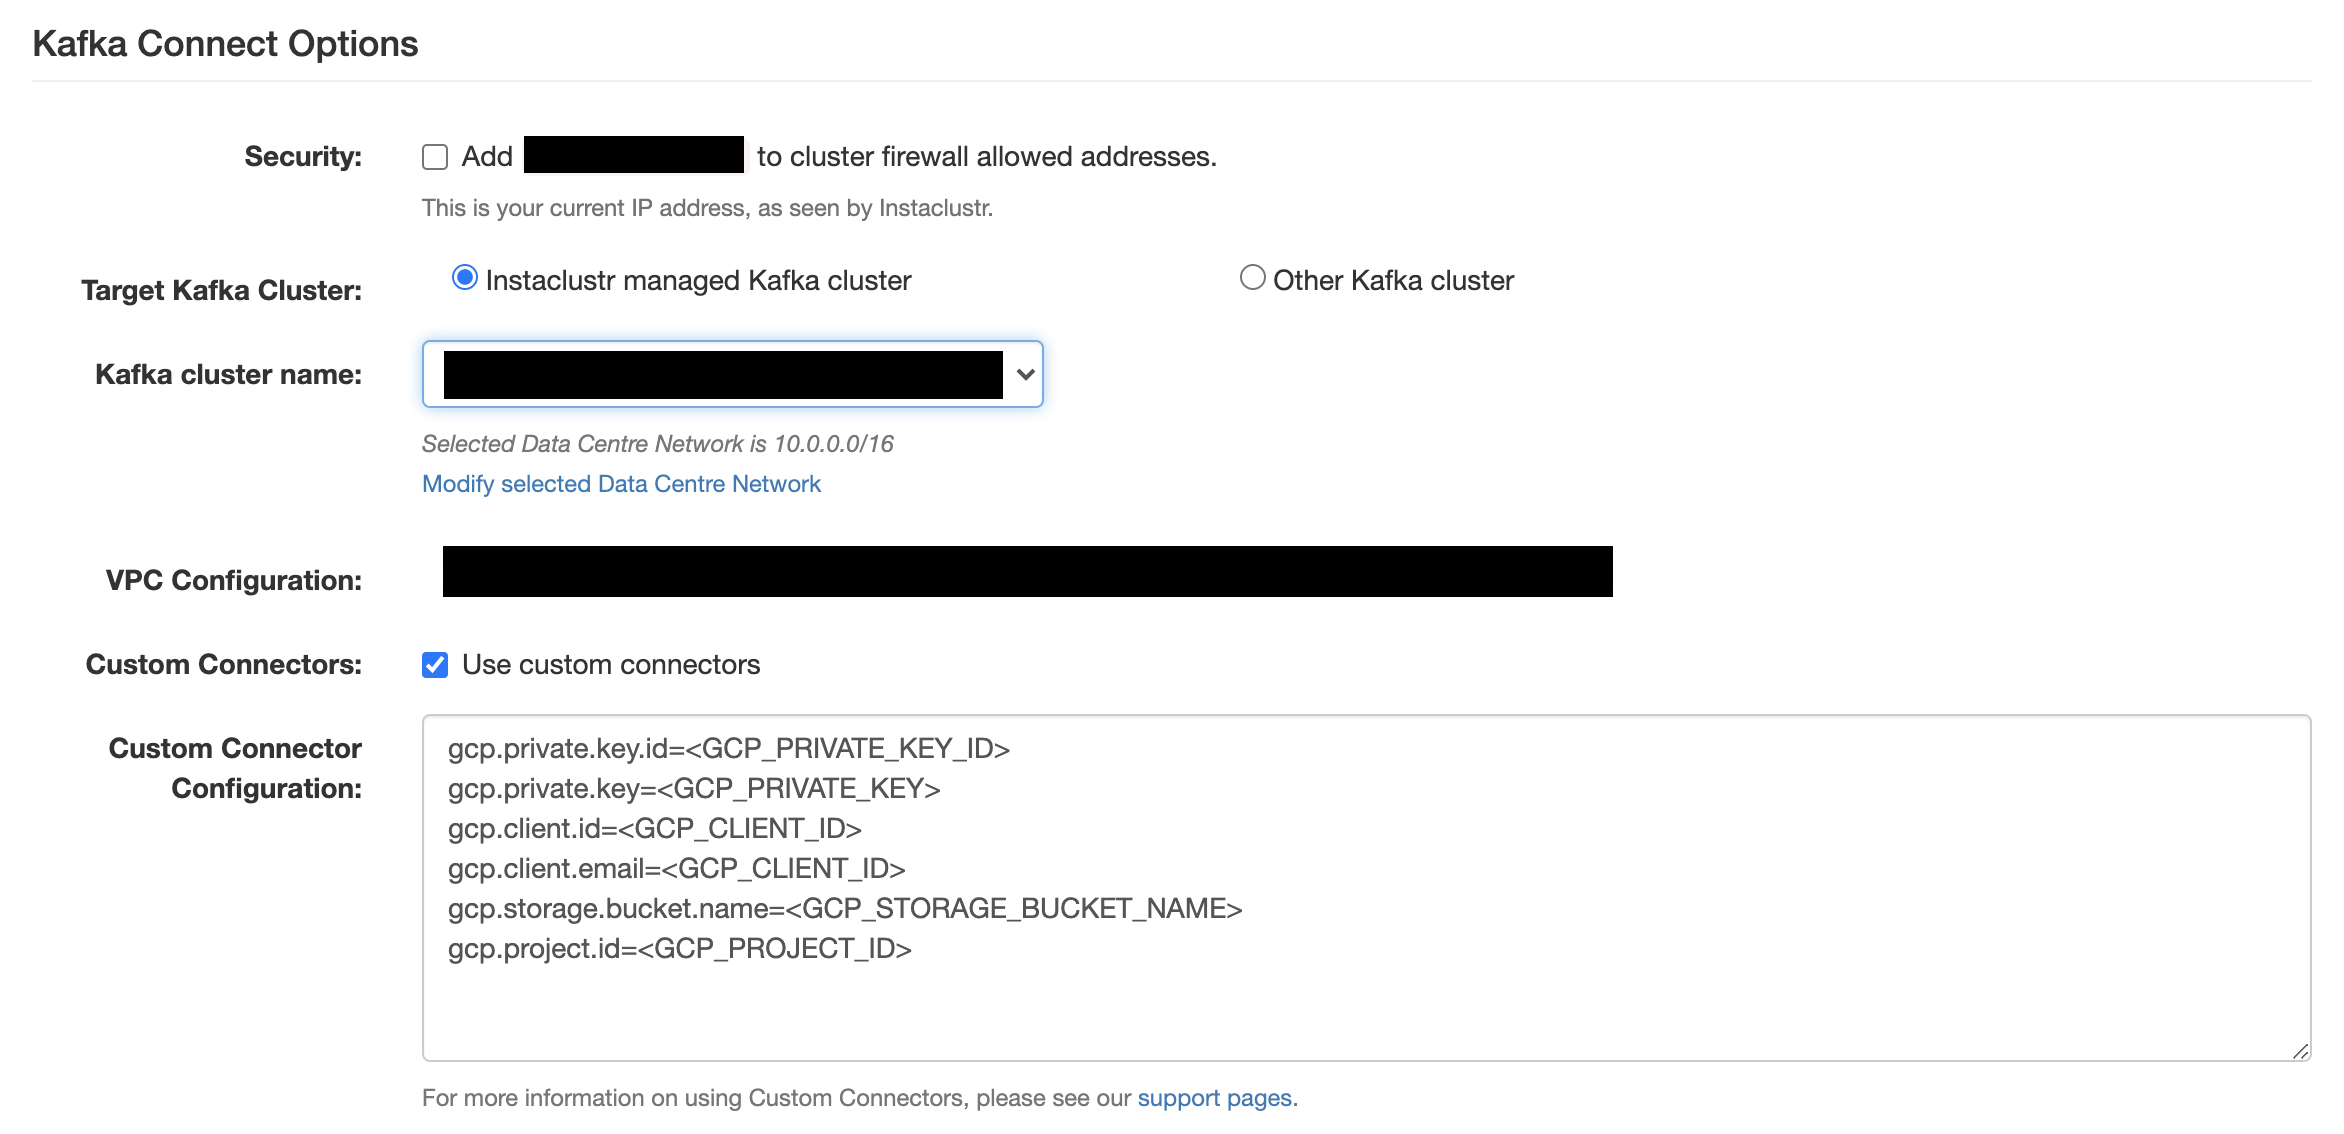This screenshot has height=1134, width=2344.
Task: Choose the Other Kafka cluster radio option
Action: point(1252,278)
